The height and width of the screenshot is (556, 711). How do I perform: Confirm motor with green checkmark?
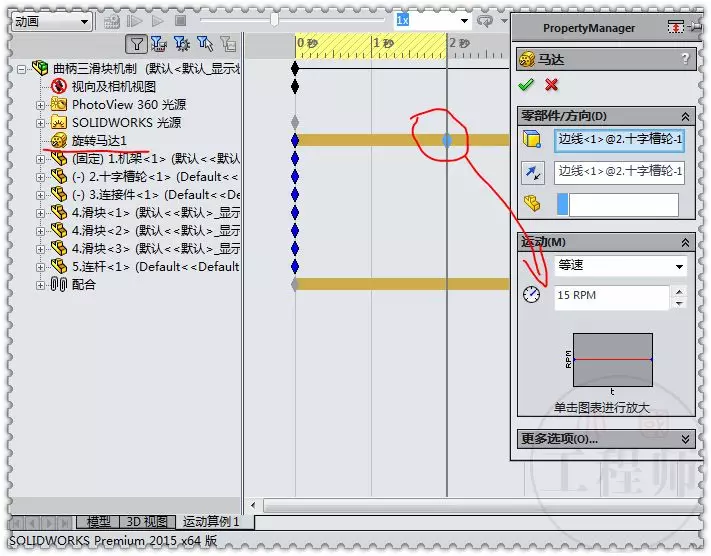coord(526,84)
